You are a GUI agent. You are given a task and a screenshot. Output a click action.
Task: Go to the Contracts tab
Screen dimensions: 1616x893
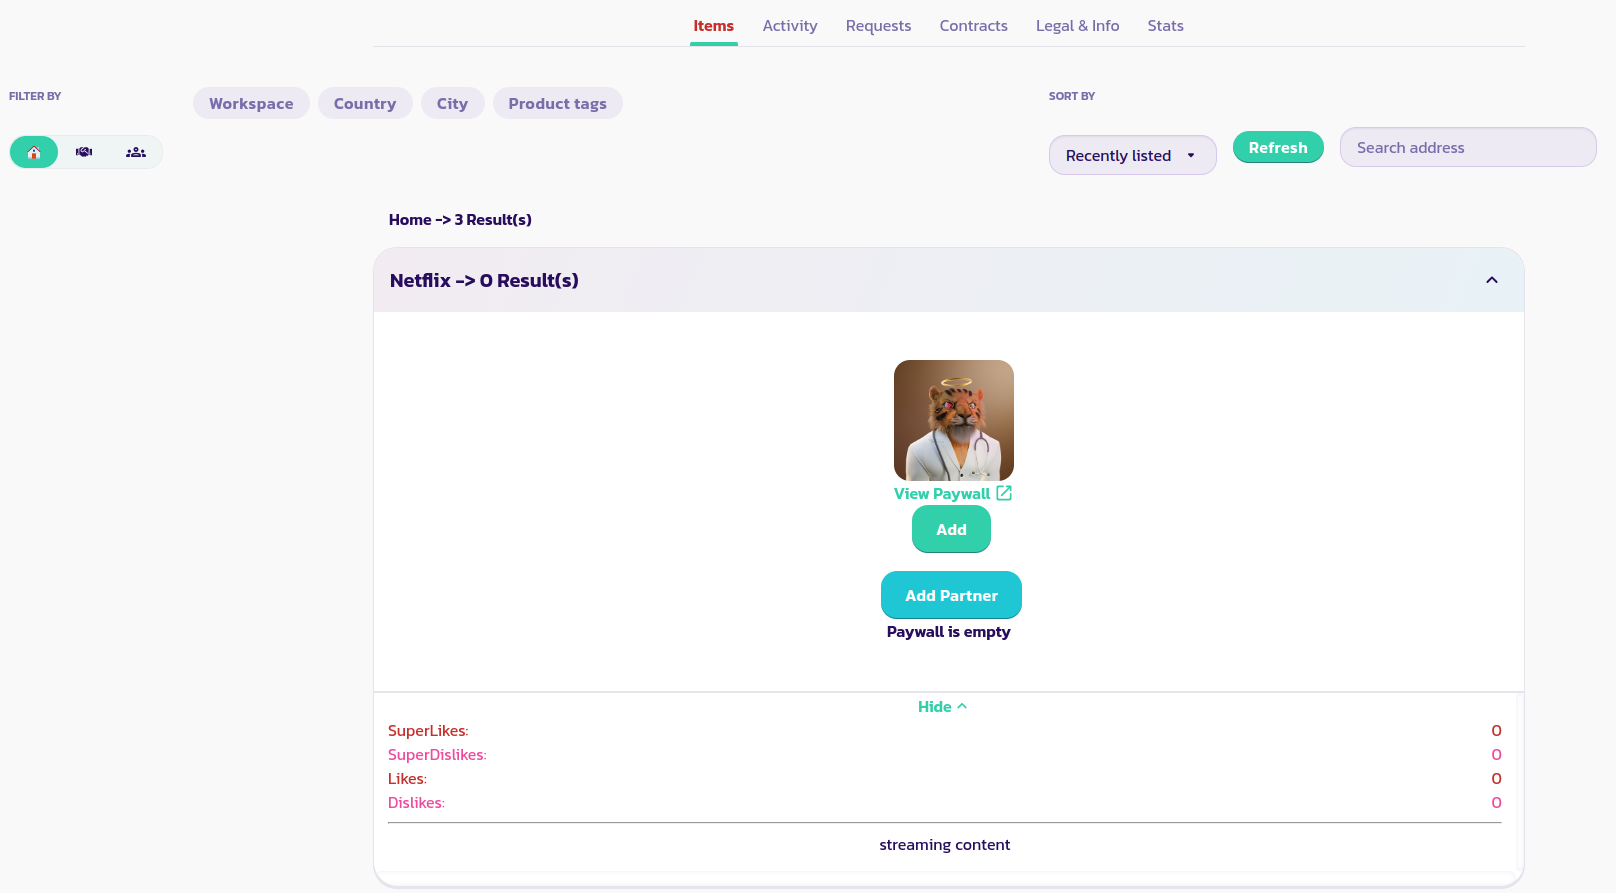tap(973, 26)
